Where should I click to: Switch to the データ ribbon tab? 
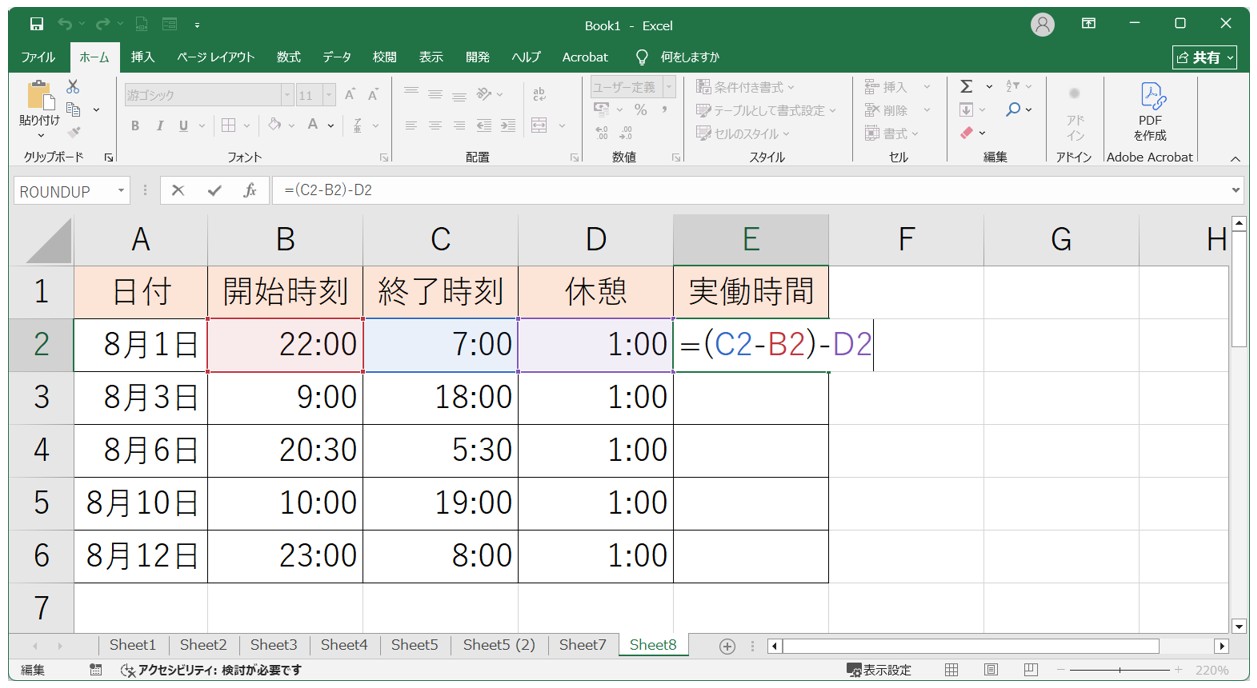337,57
